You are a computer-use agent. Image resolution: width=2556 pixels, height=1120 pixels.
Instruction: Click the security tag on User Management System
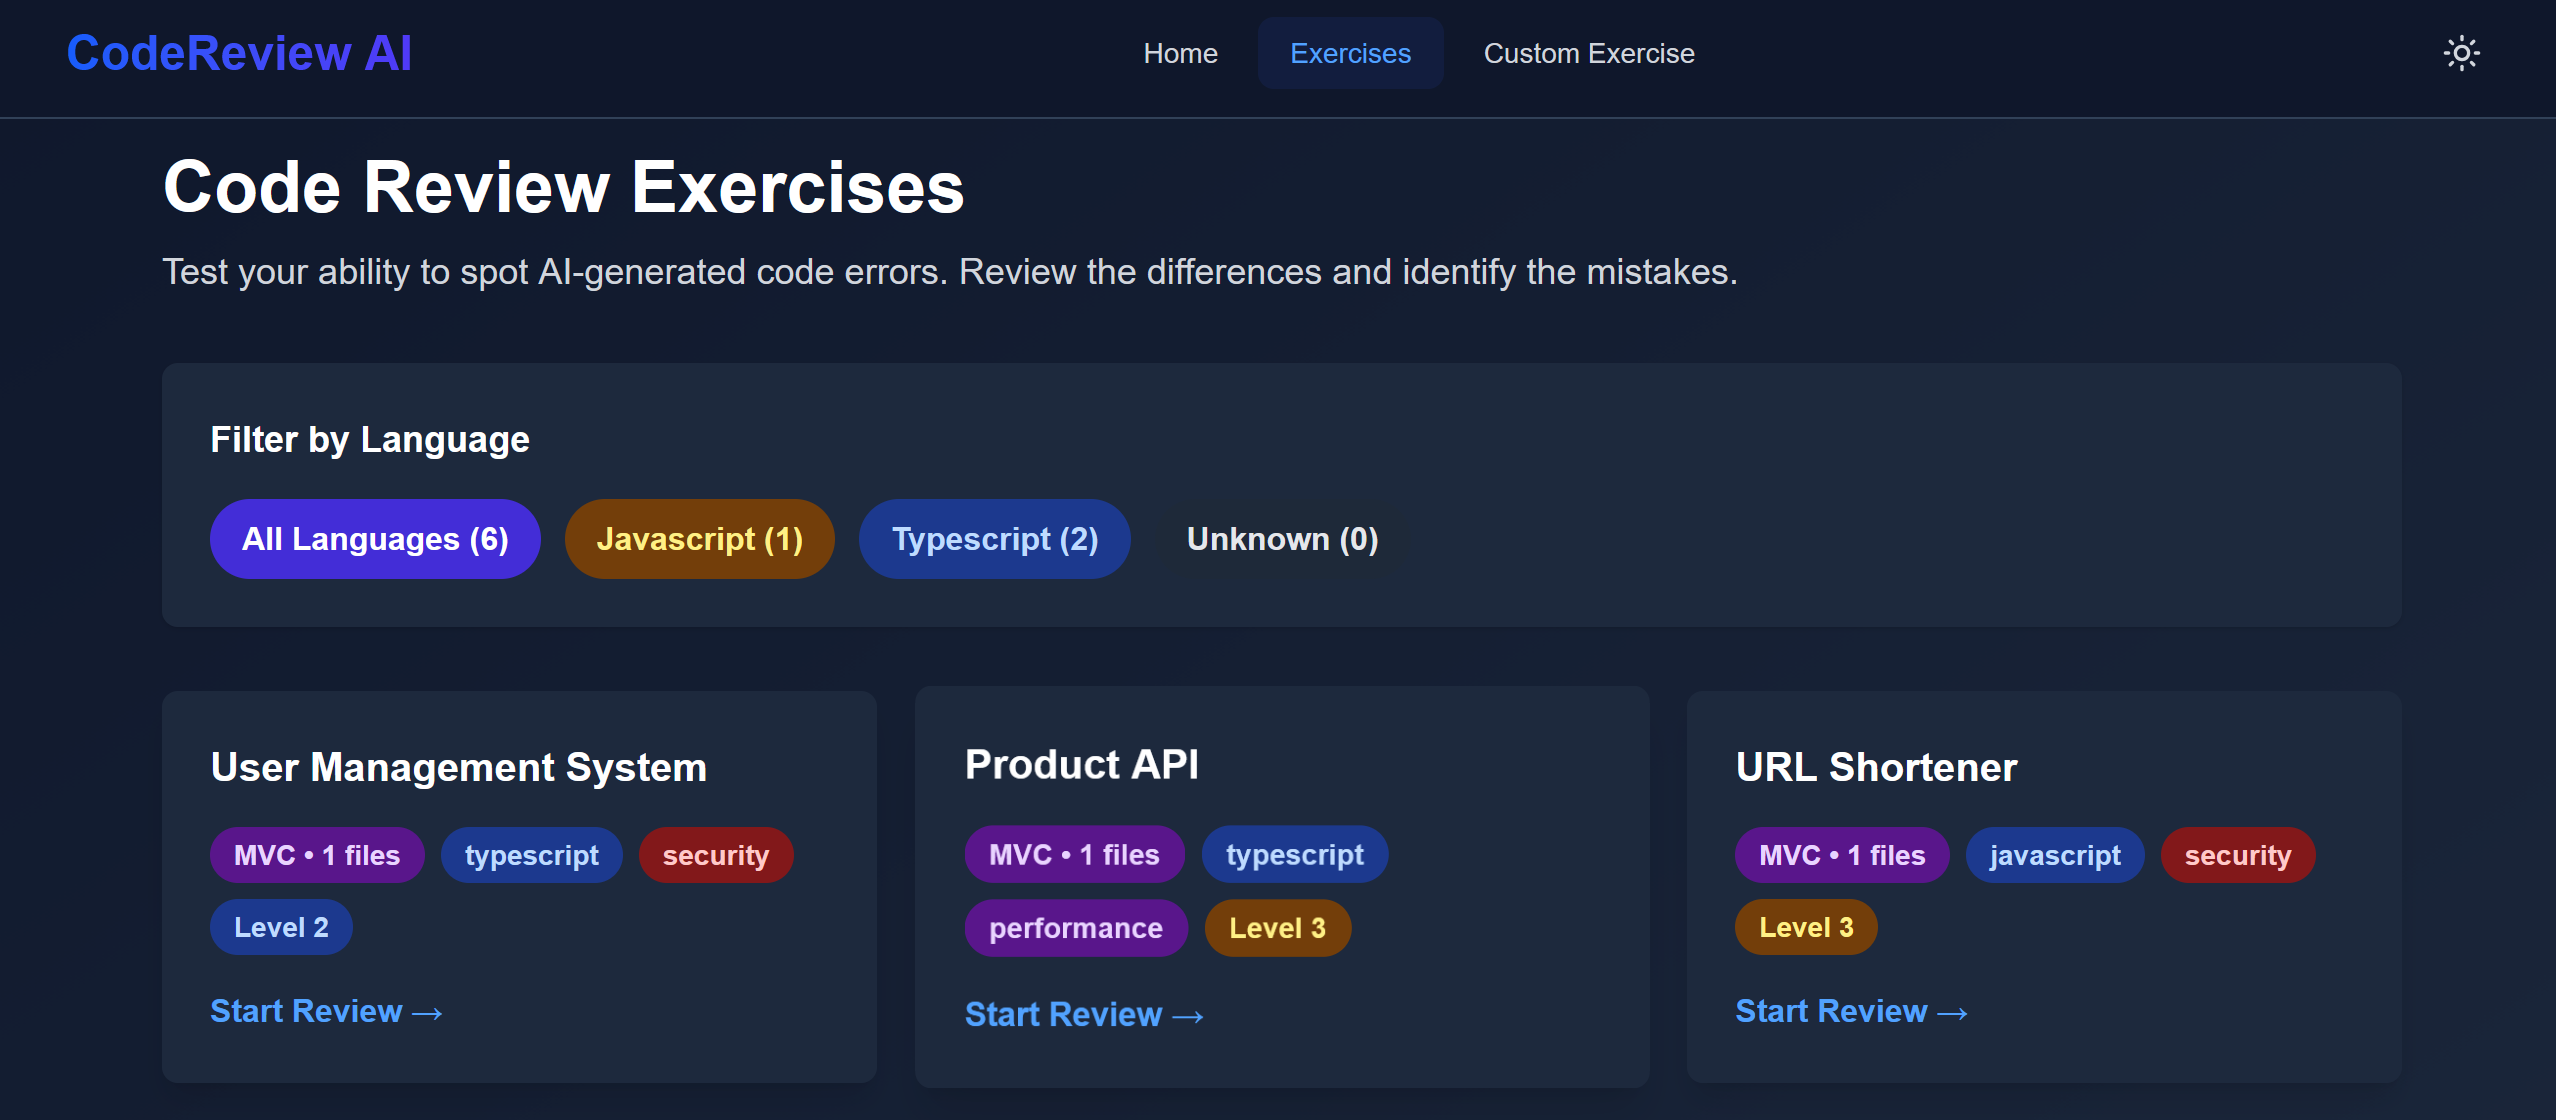click(x=715, y=855)
